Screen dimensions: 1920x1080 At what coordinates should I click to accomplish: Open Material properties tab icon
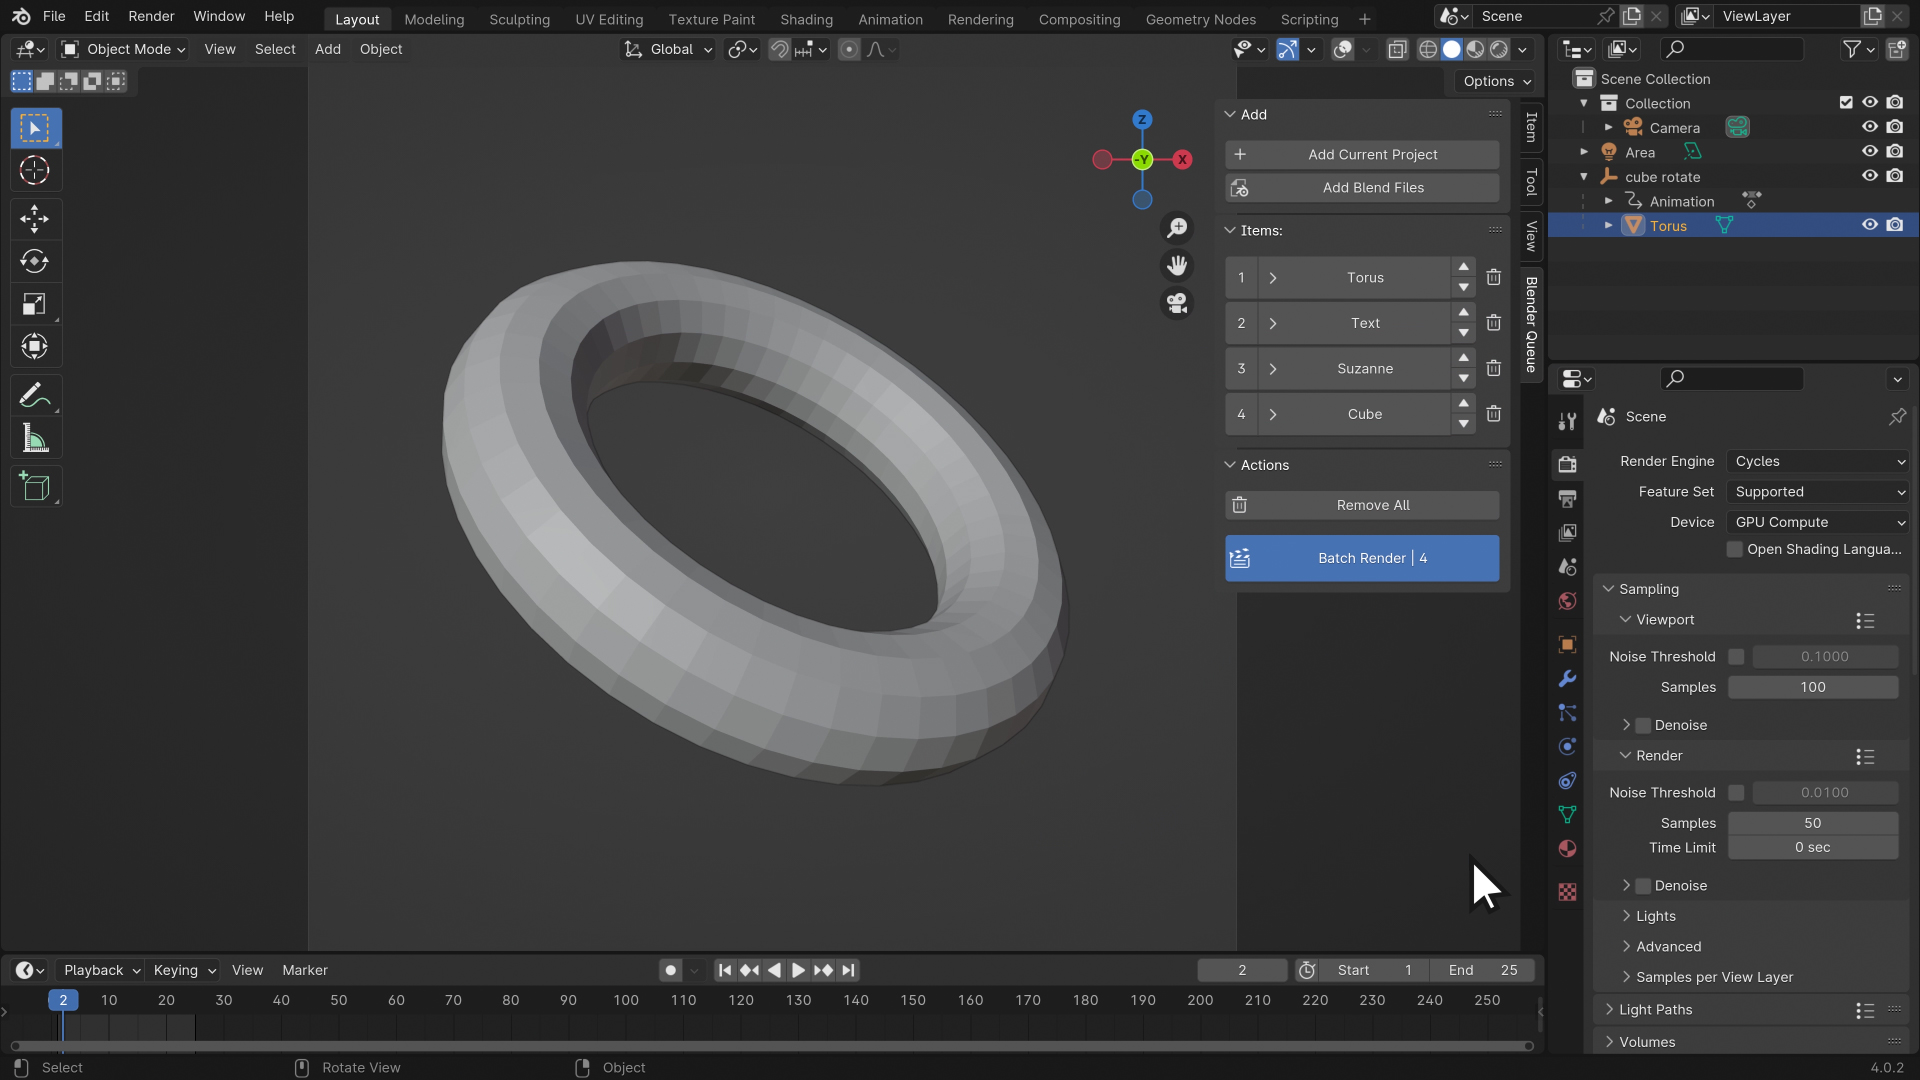pyautogui.click(x=1567, y=849)
